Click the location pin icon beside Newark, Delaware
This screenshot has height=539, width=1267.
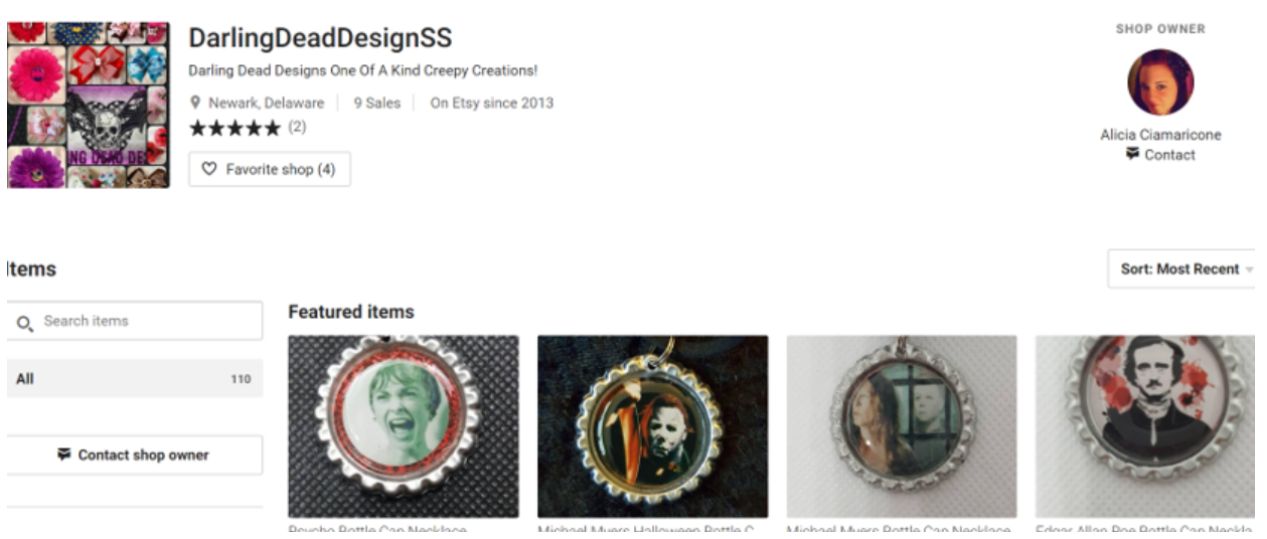pyautogui.click(x=197, y=103)
